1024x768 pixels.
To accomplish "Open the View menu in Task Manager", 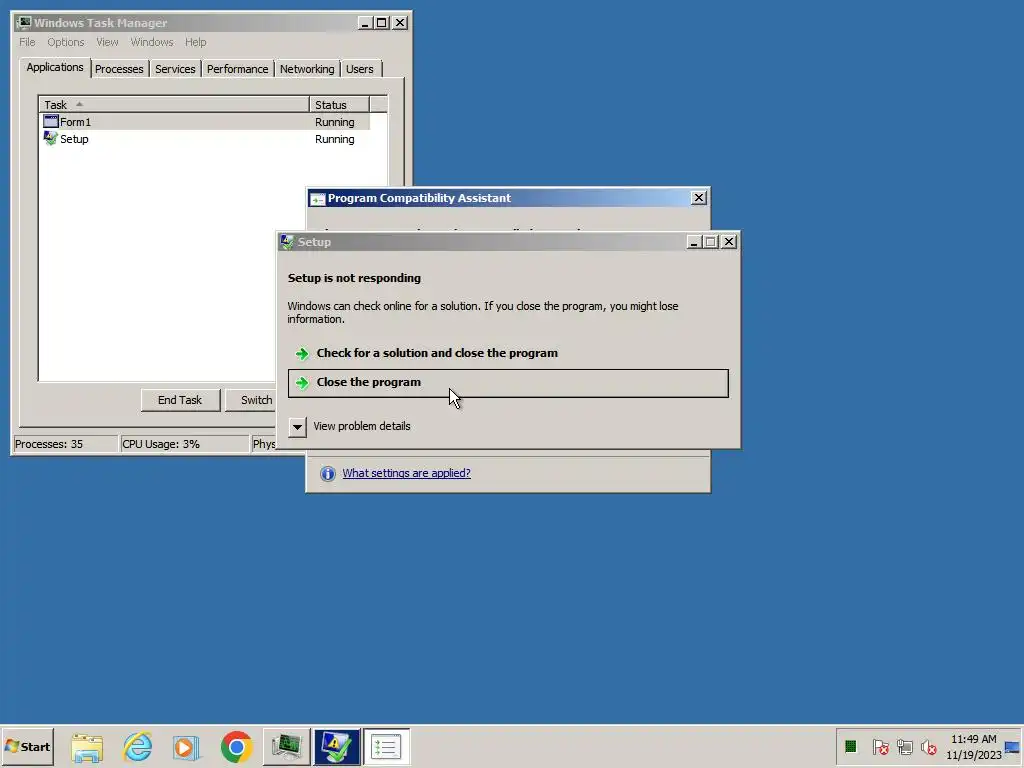I will [x=107, y=42].
